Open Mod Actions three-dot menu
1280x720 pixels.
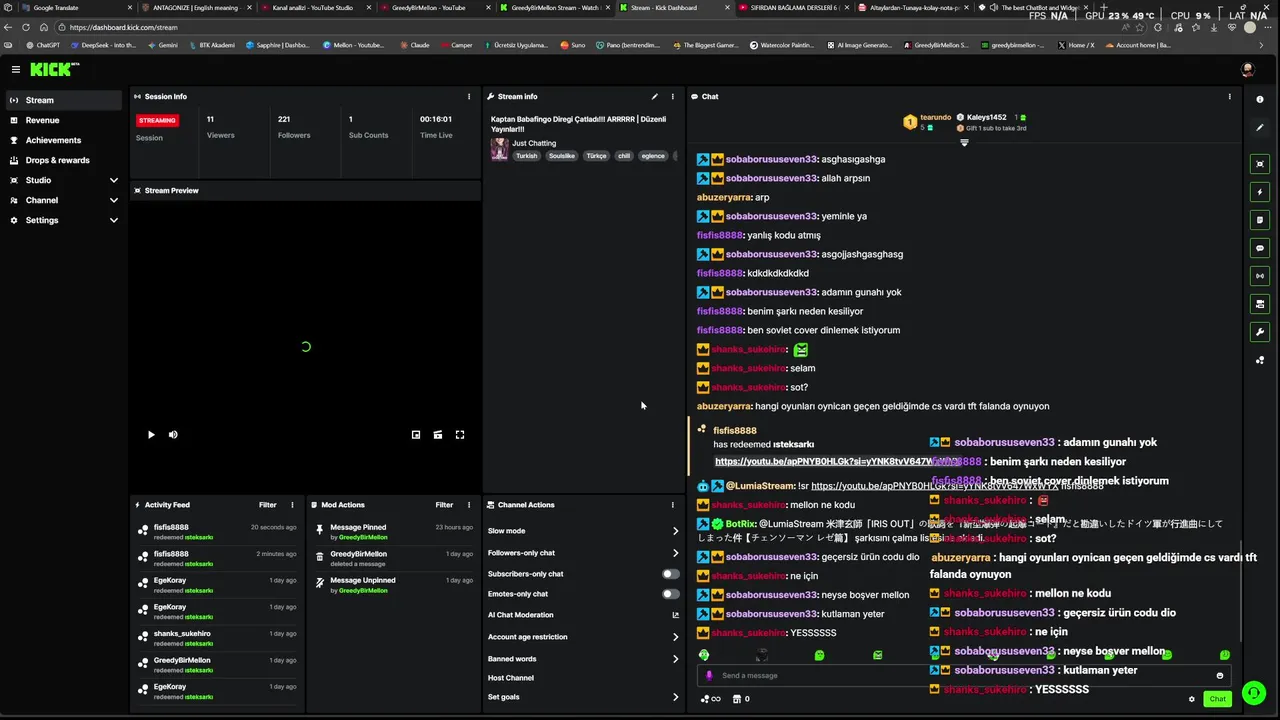coord(469,505)
